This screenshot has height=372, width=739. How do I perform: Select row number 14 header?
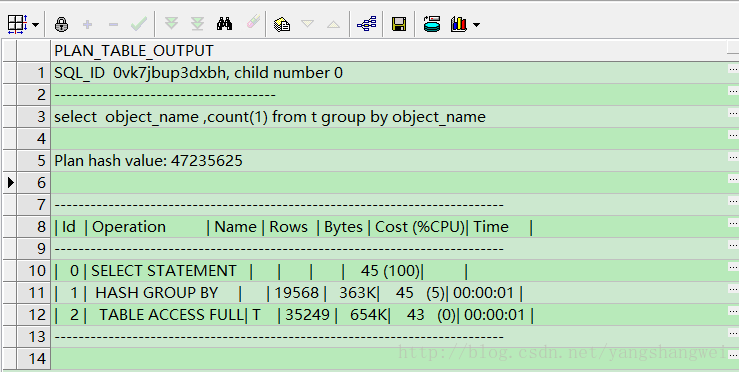coord(33,358)
